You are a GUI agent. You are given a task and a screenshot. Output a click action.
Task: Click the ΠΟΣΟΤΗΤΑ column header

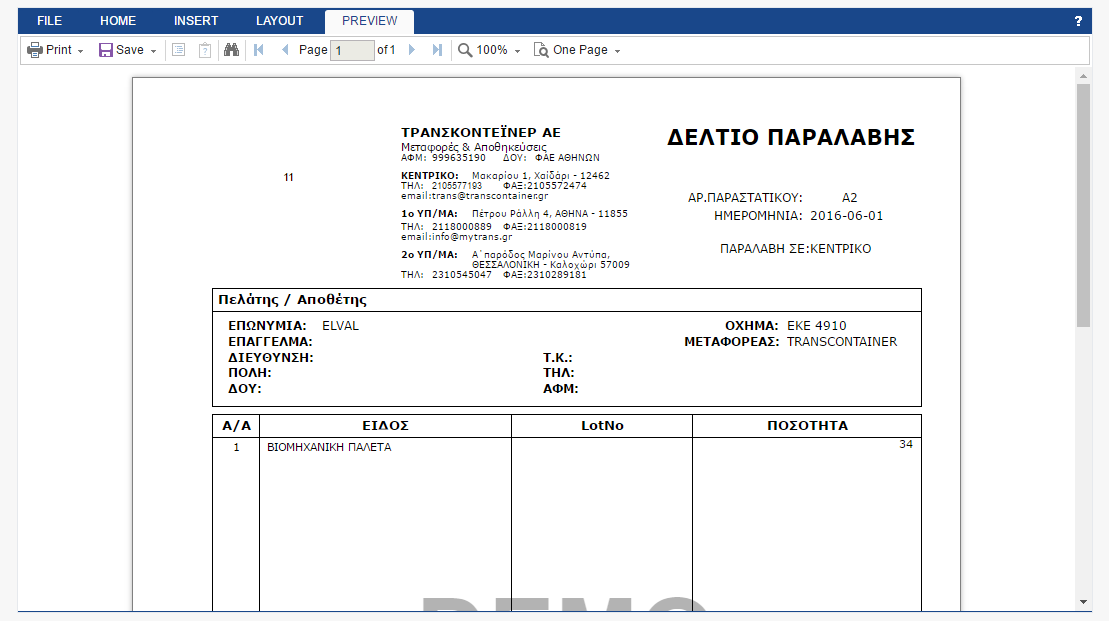(807, 426)
